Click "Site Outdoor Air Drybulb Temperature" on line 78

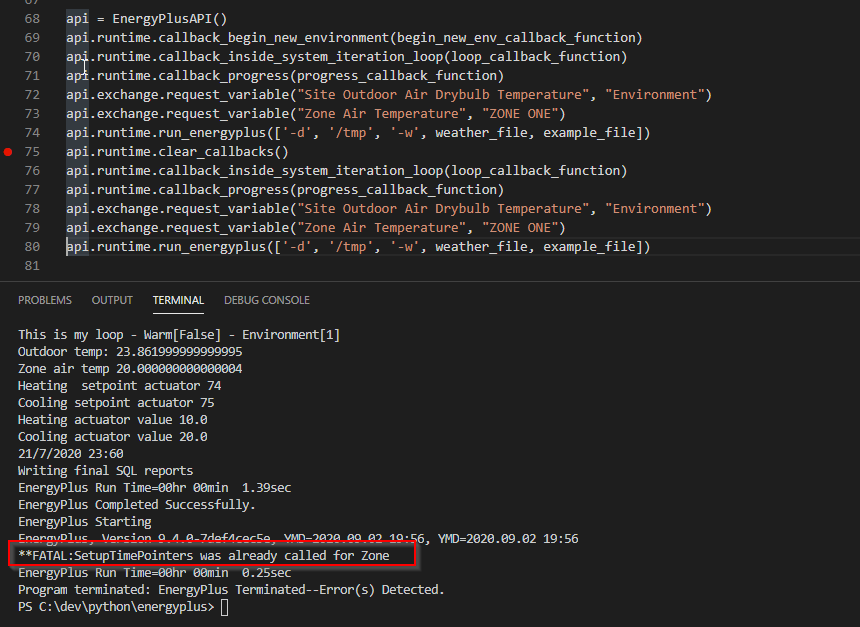point(443,209)
